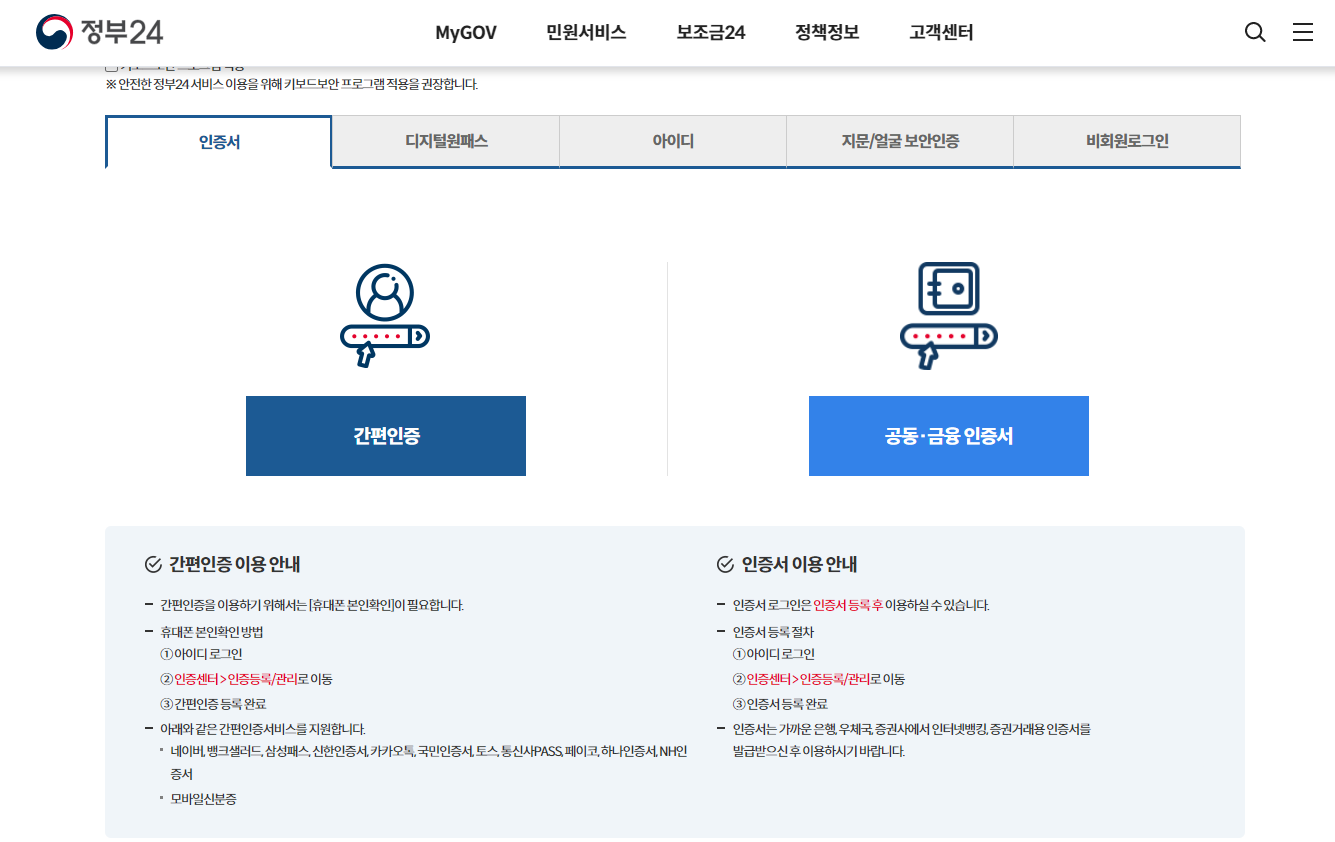Open the 보조금24 menu
The width and height of the screenshot is (1335, 842).
click(x=709, y=32)
